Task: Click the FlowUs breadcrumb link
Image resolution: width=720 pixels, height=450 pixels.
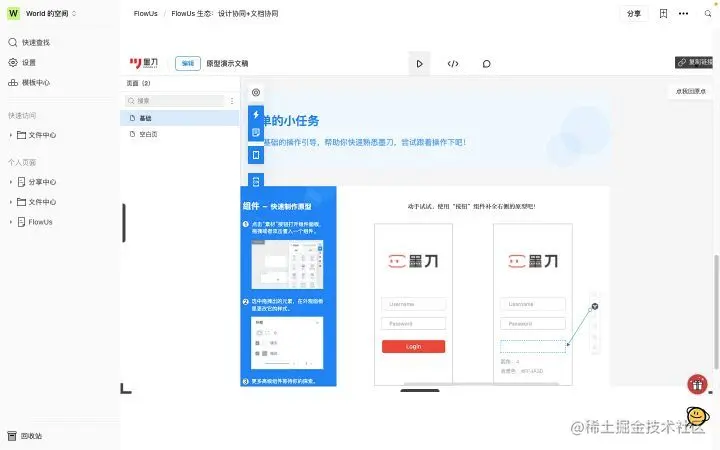Action: 146,14
